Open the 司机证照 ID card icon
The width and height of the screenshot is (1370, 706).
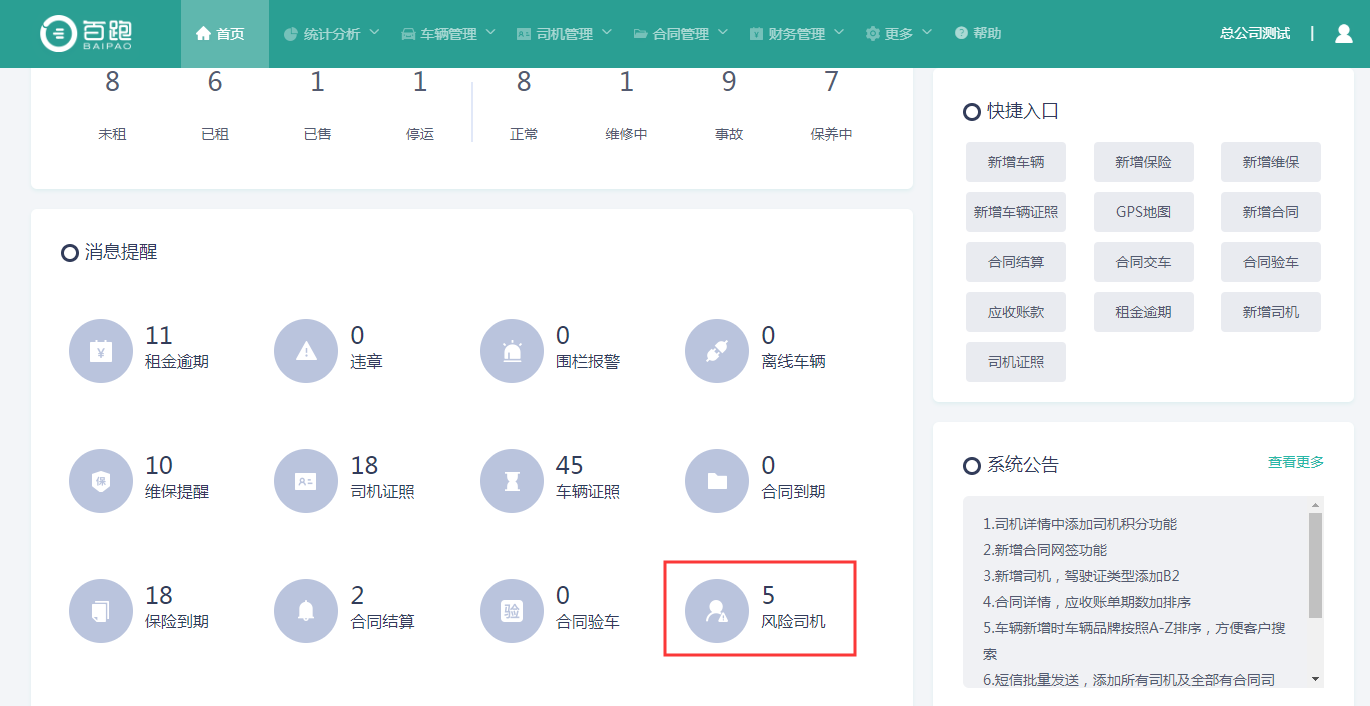click(x=306, y=481)
